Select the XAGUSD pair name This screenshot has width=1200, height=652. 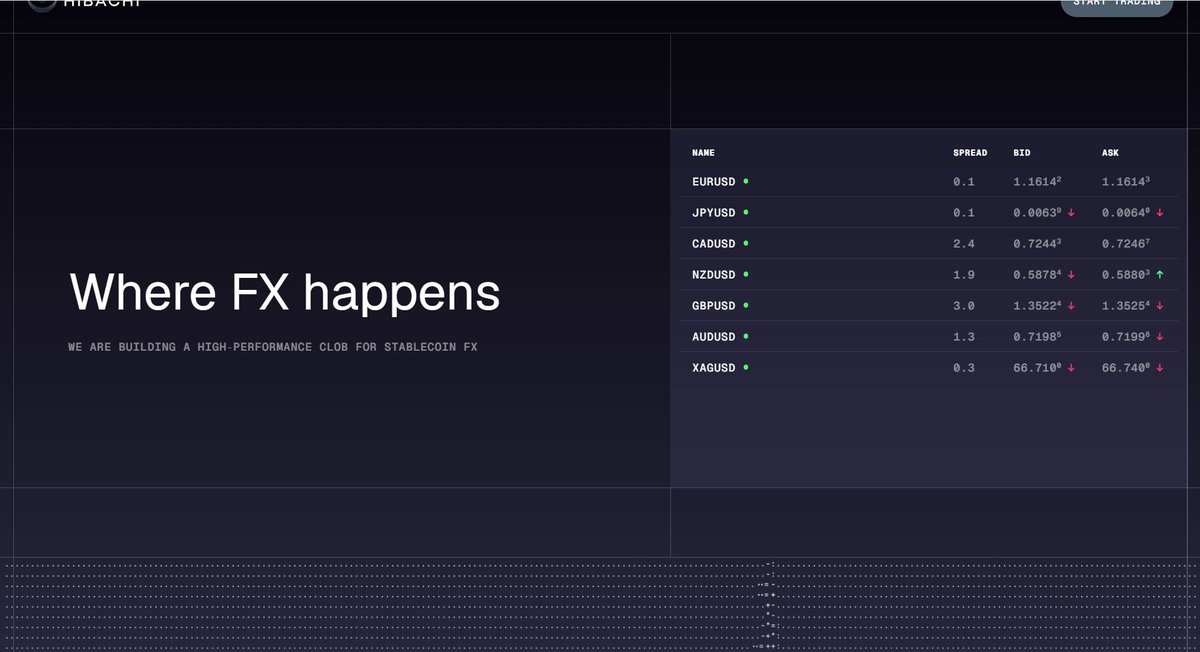pyautogui.click(x=714, y=368)
